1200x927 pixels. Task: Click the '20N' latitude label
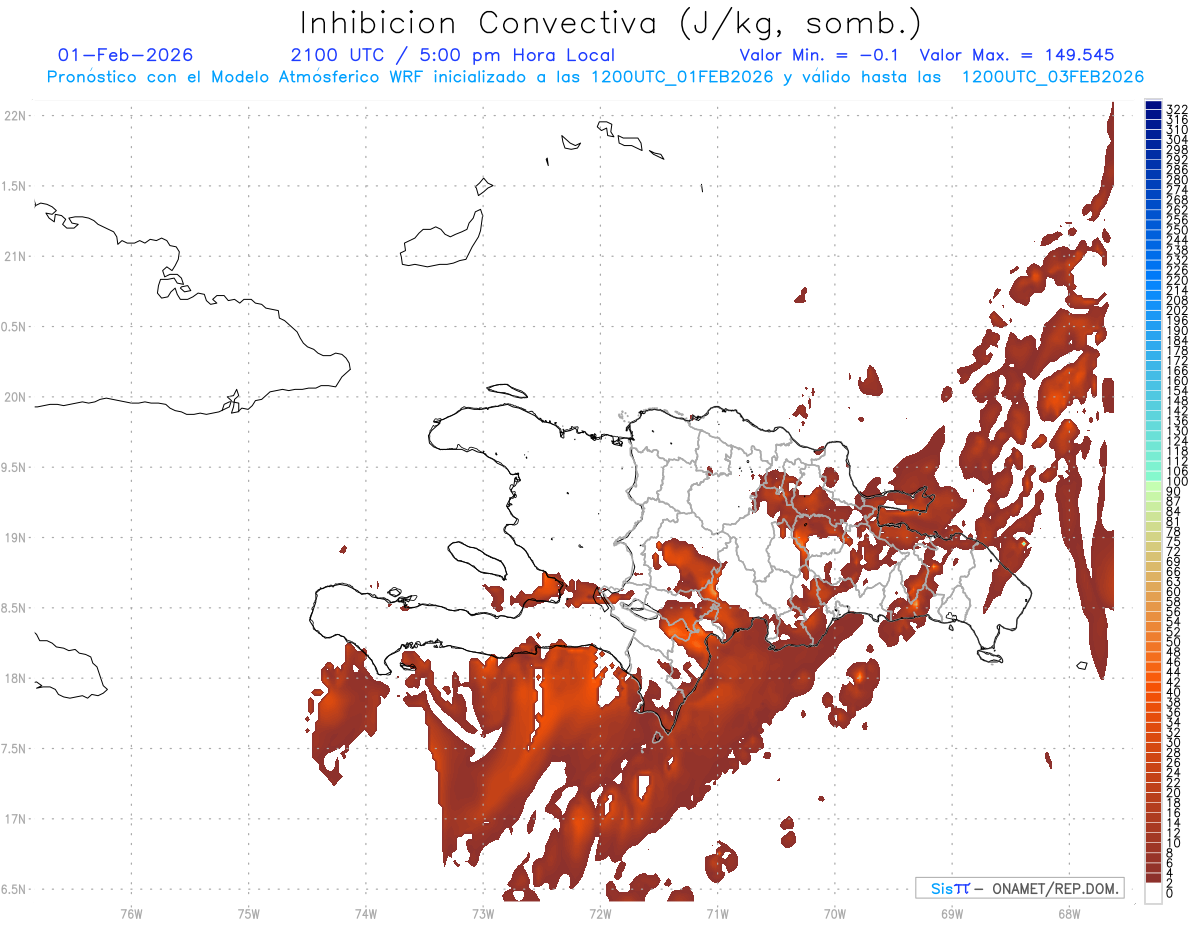point(14,397)
